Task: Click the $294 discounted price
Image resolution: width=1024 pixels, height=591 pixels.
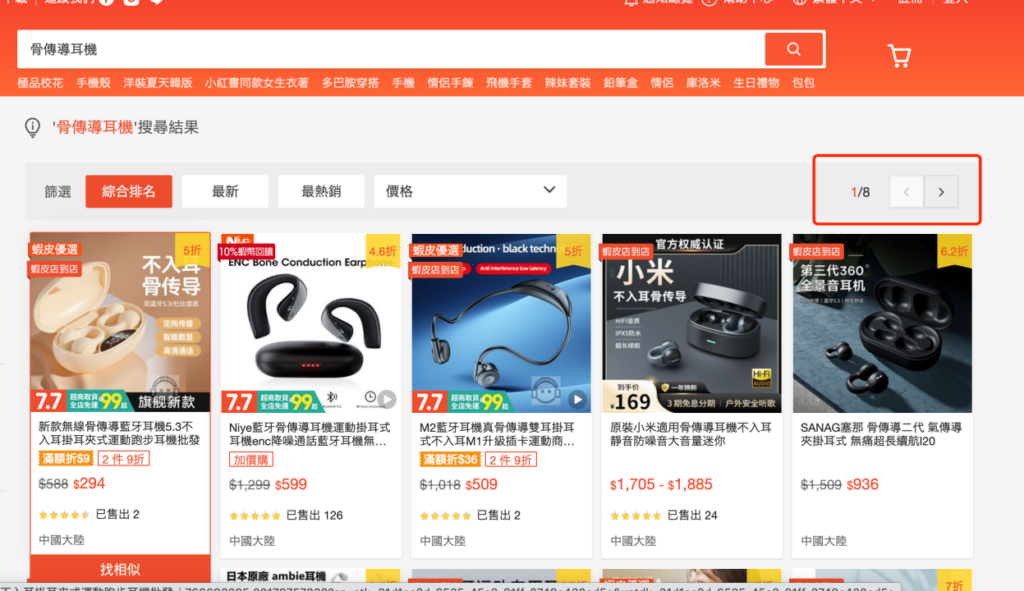Action: click(x=89, y=484)
